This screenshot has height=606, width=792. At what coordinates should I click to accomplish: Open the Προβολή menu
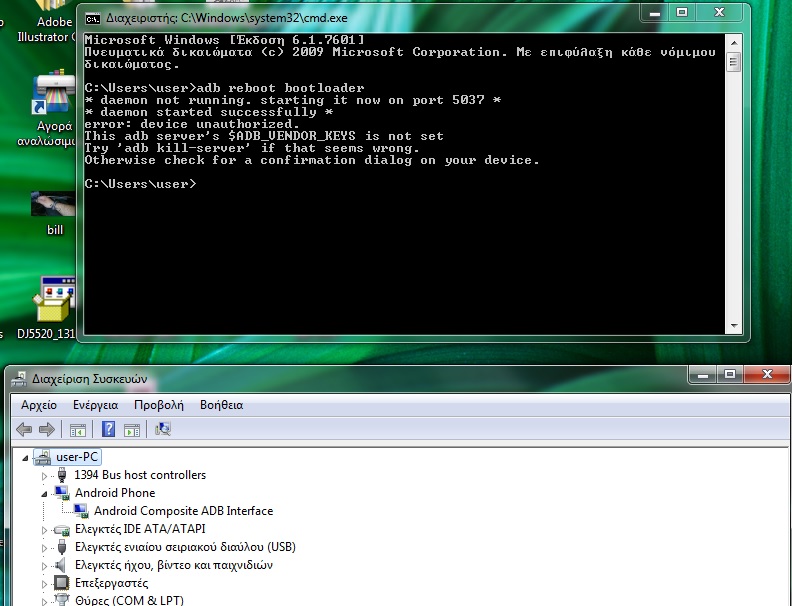[159, 405]
